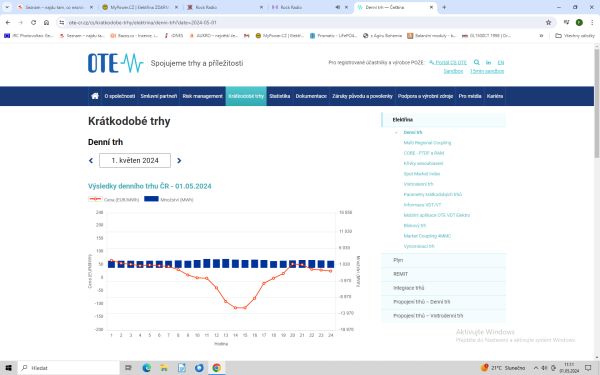The height and width of the screenshot is (375, 600).
Task: Mute the Rock Radio tab speaker icon
Action: tap(338, 7)
